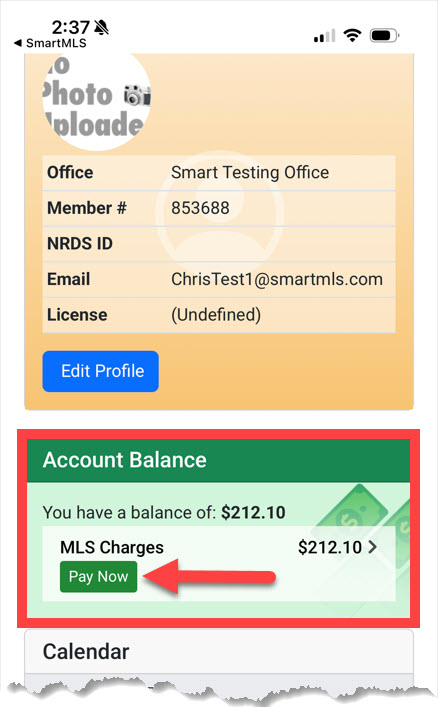Tap the battery status icon
The width and height of the screenshot is (438, 707).
pos(384,35)
